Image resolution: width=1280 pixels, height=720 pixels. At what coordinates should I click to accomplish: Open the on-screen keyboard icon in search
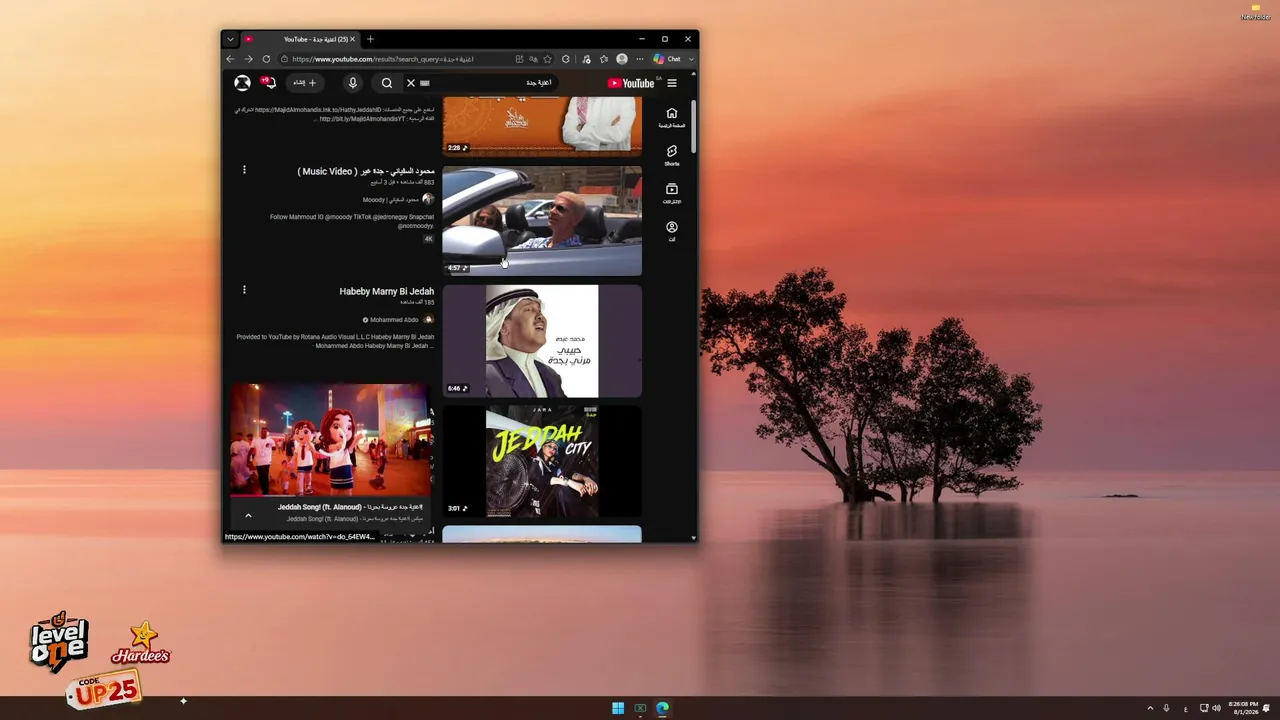(425, 83)
